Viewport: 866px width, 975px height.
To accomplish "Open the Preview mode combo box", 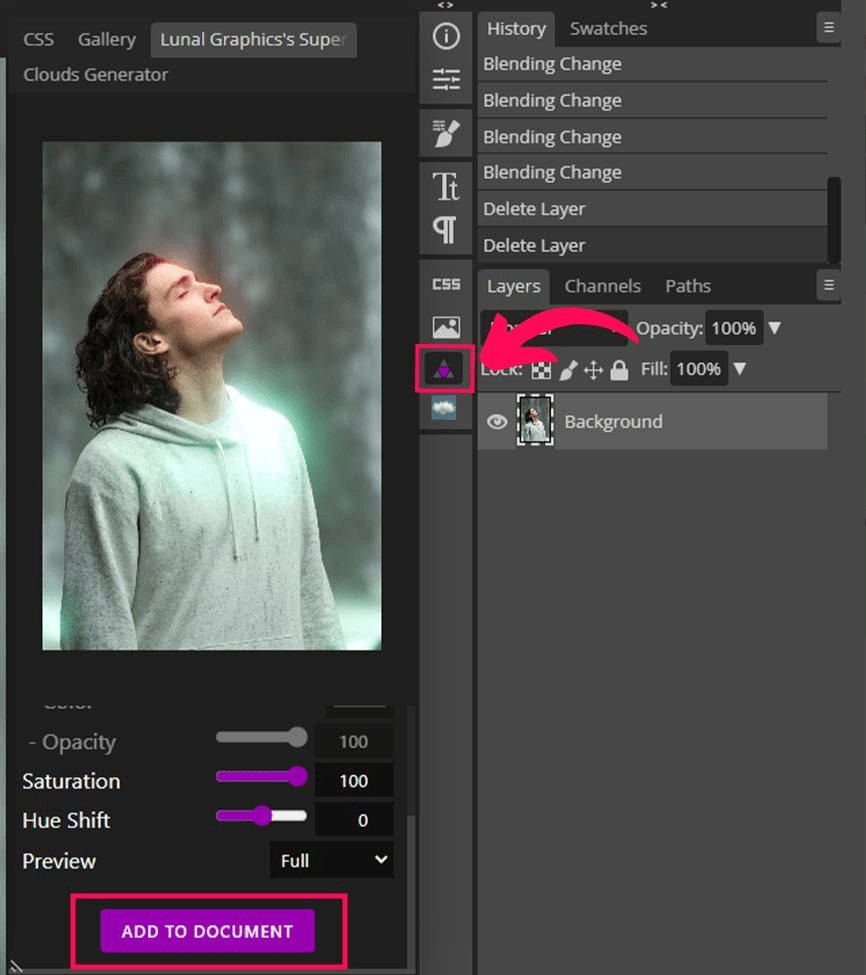I will coord(331,860).
